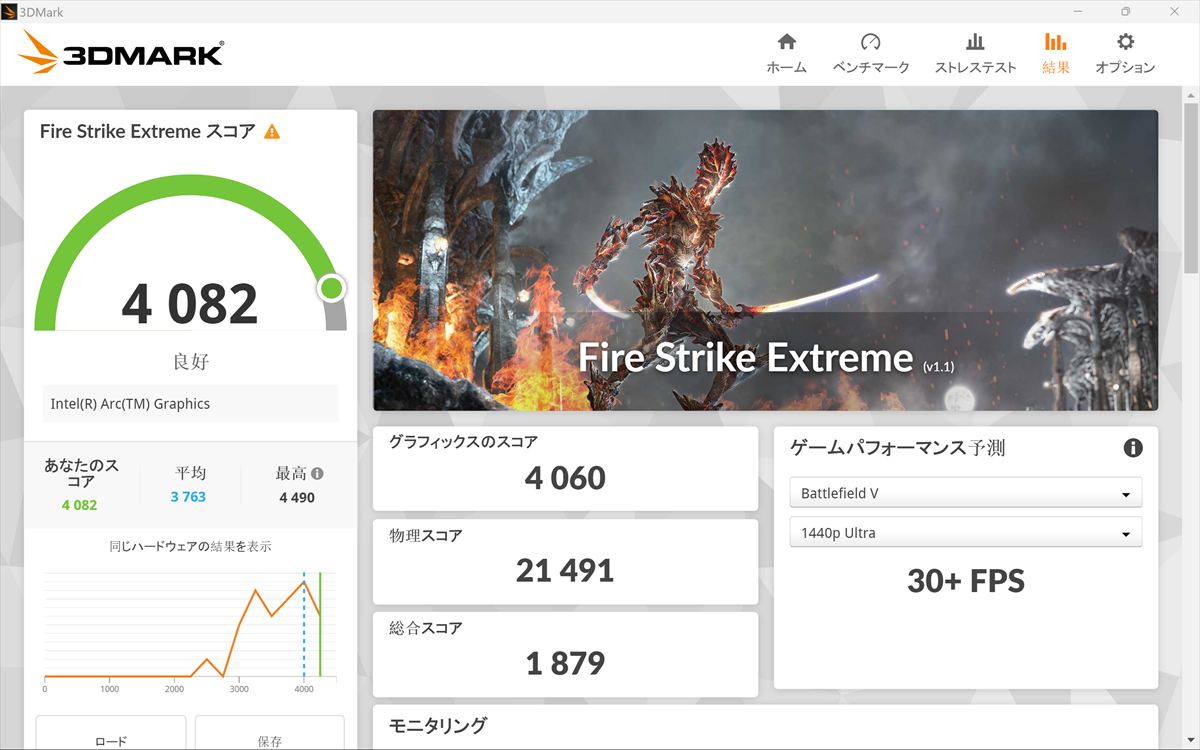Select the 結果 results tab

pos(1055,54)
